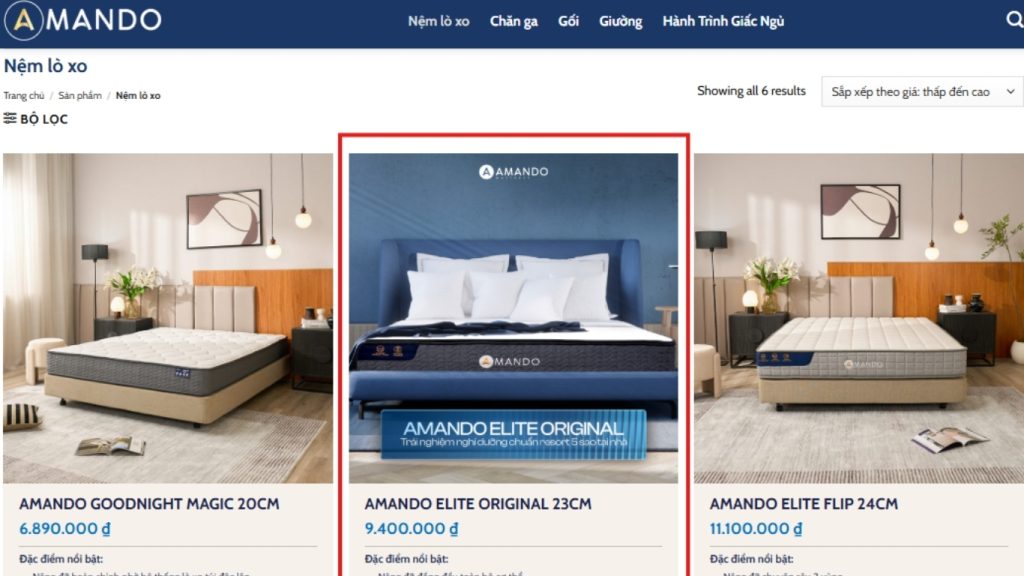
Task: Click the BỘ LỌC filter label
Action: pos(44,119)
